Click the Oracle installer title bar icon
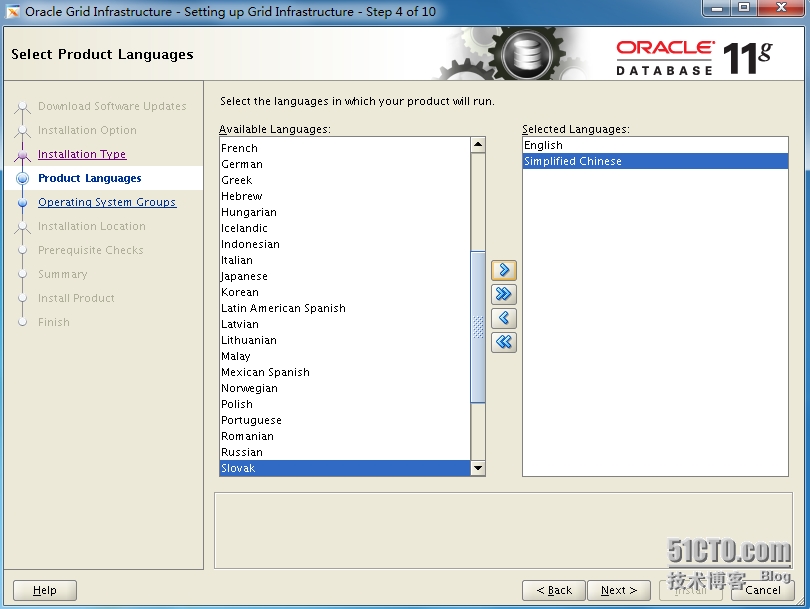This screenshot has width=810, height=609. coord(13,11)
